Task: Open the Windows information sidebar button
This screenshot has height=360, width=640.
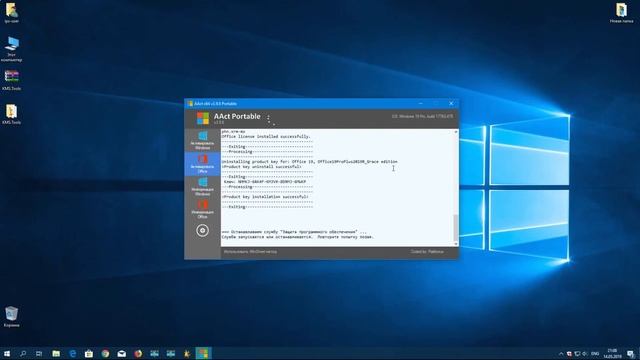Action: pyautogui.click(x=202, y=187)
